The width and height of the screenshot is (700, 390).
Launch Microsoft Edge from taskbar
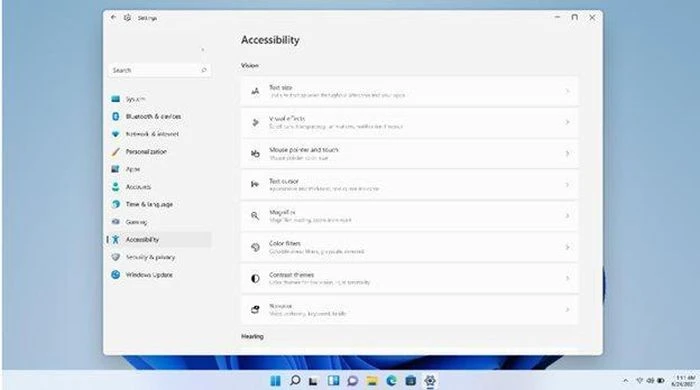tap(392, 381)
